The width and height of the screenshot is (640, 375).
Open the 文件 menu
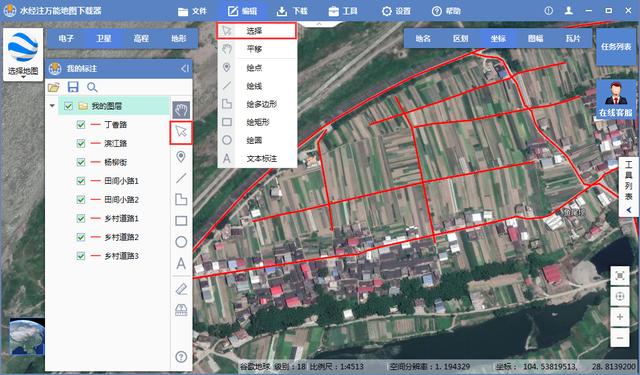pos(193,11)
